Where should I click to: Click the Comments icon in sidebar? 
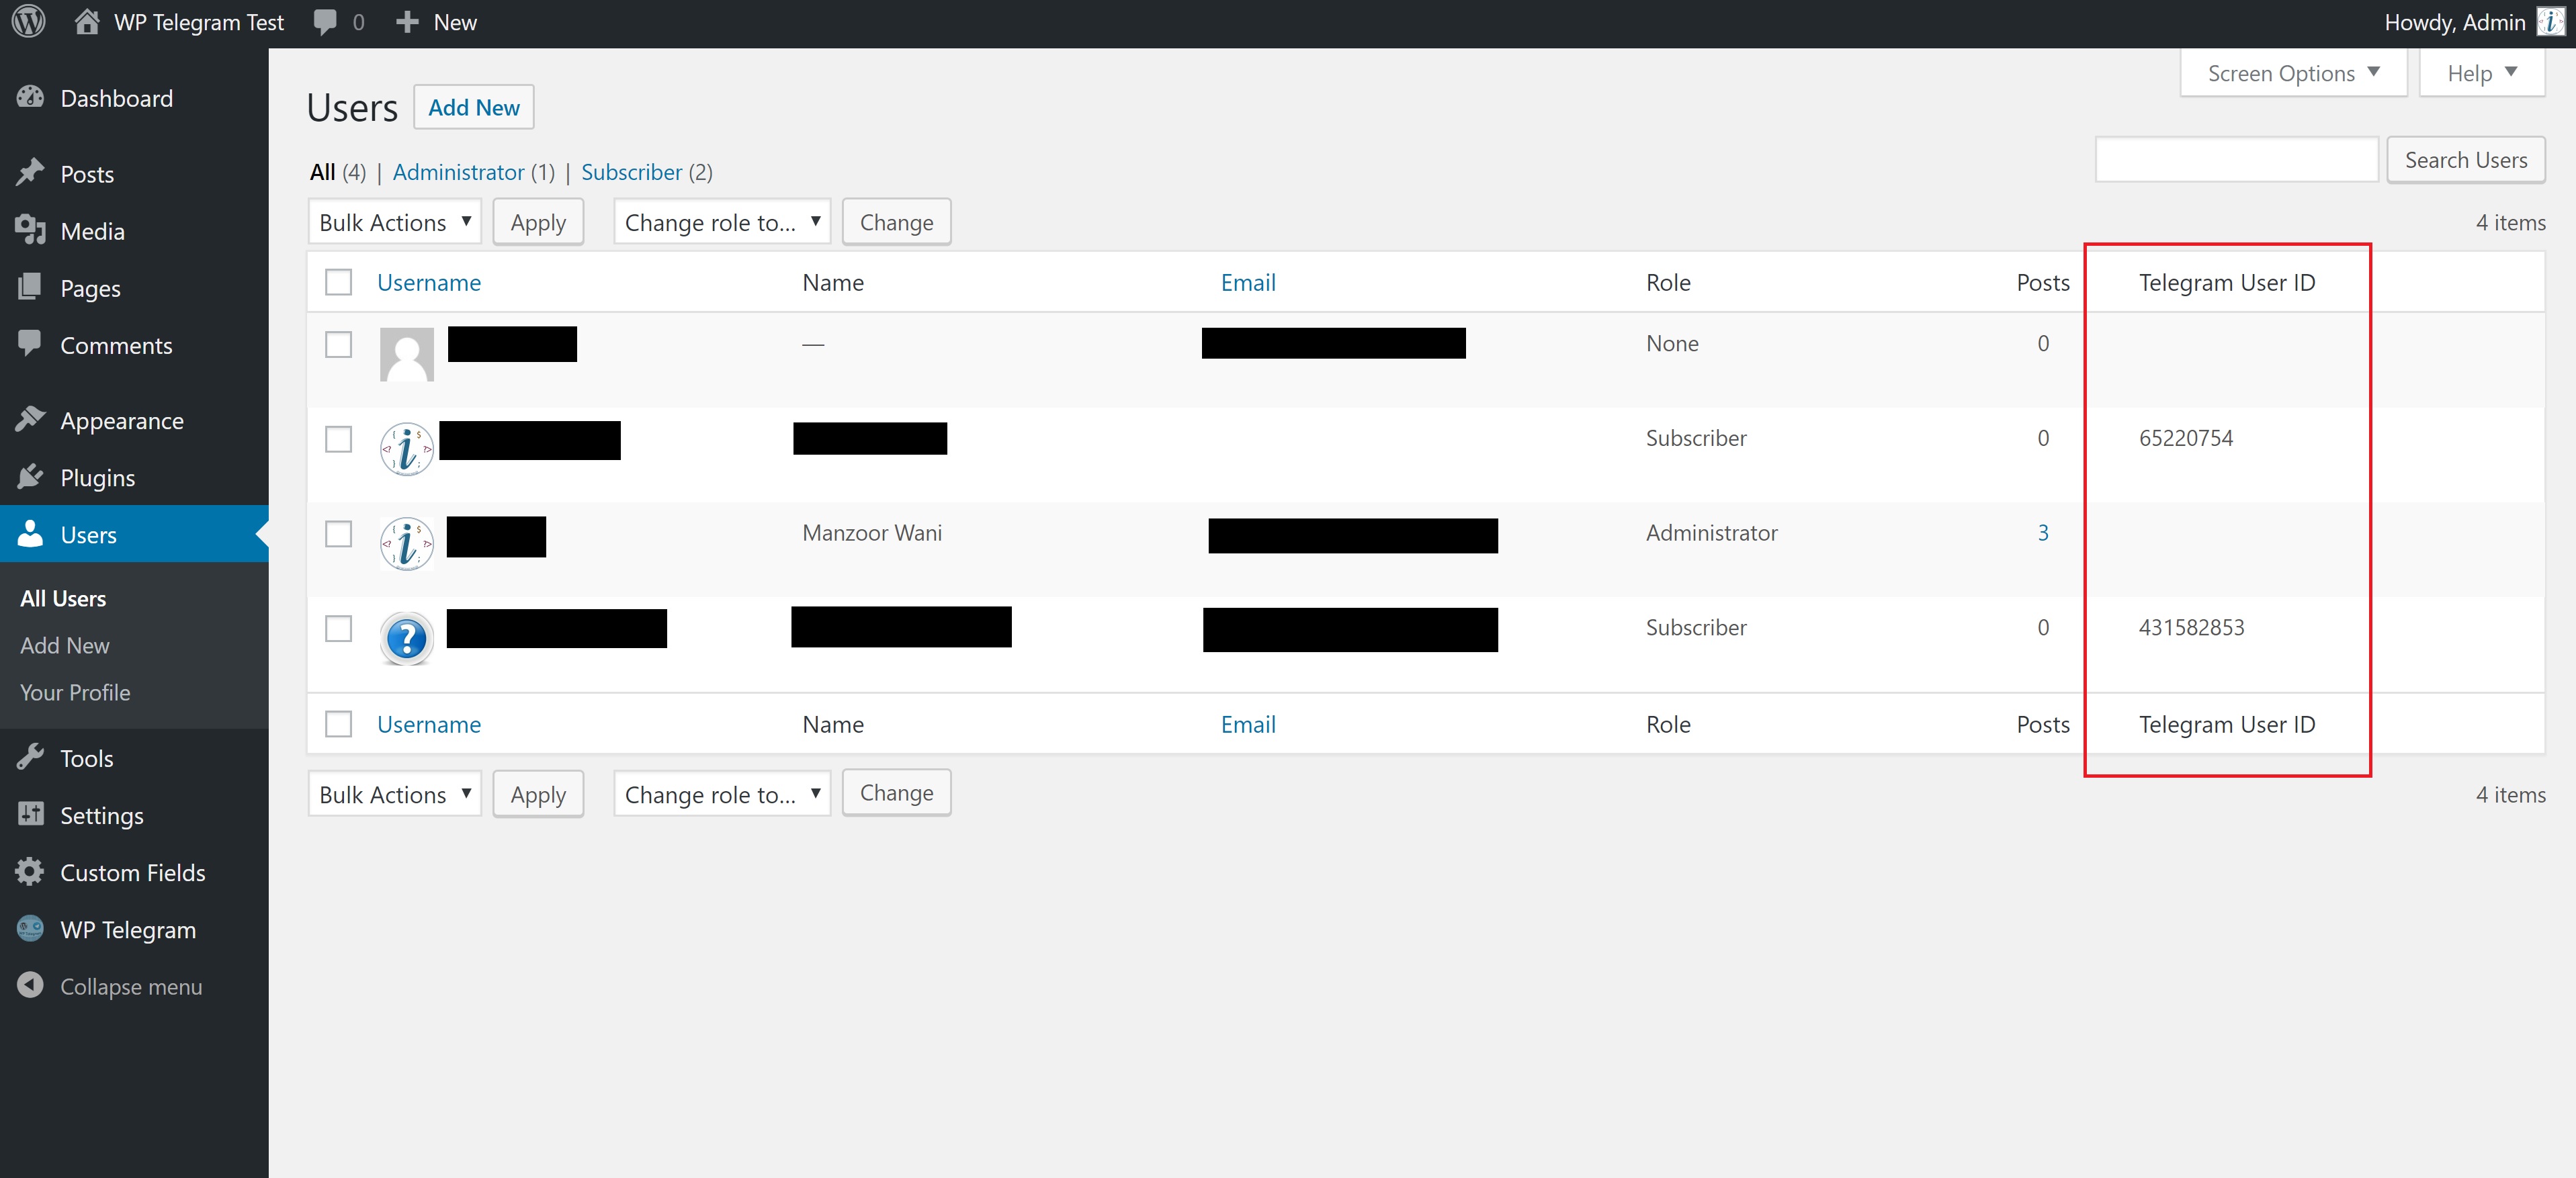(30, 345)
